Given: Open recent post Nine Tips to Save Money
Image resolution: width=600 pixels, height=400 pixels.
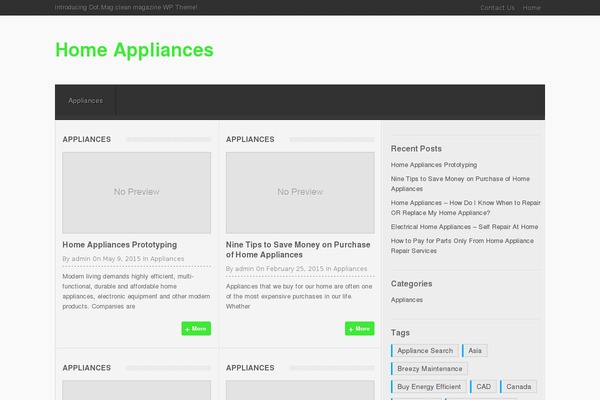Looking at the screenshot, I should [460, 184].
